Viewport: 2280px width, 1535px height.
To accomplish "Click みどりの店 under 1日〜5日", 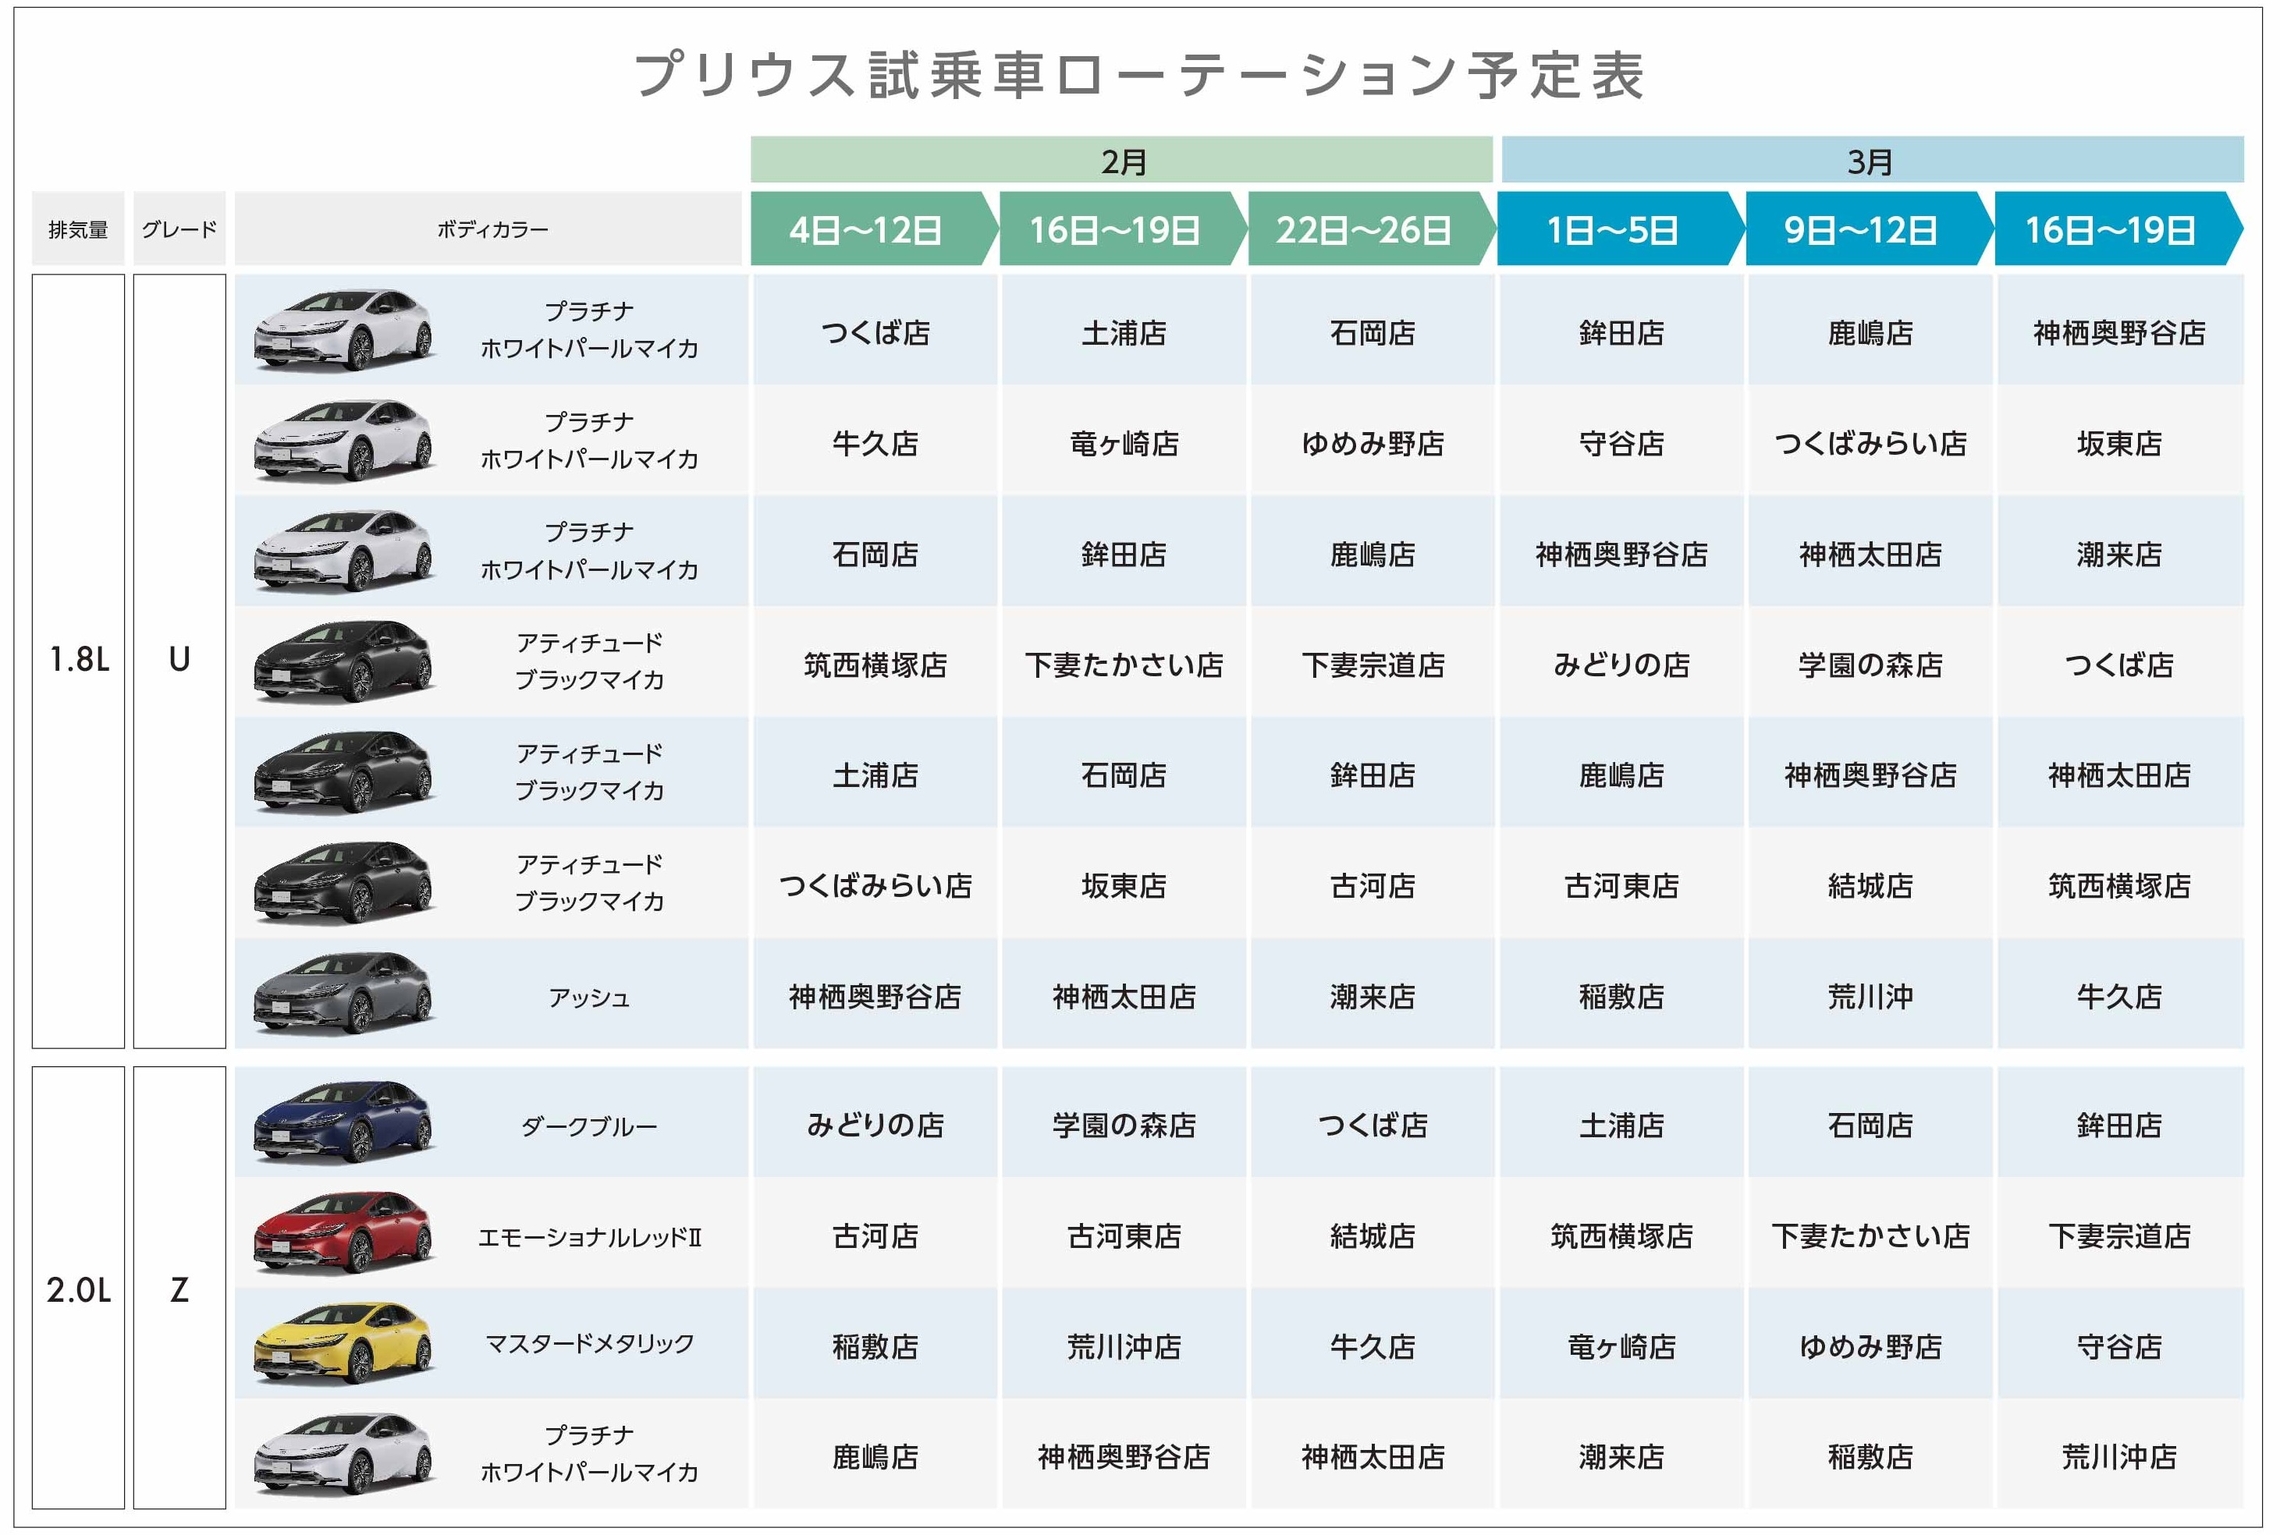I will 1621,665.
